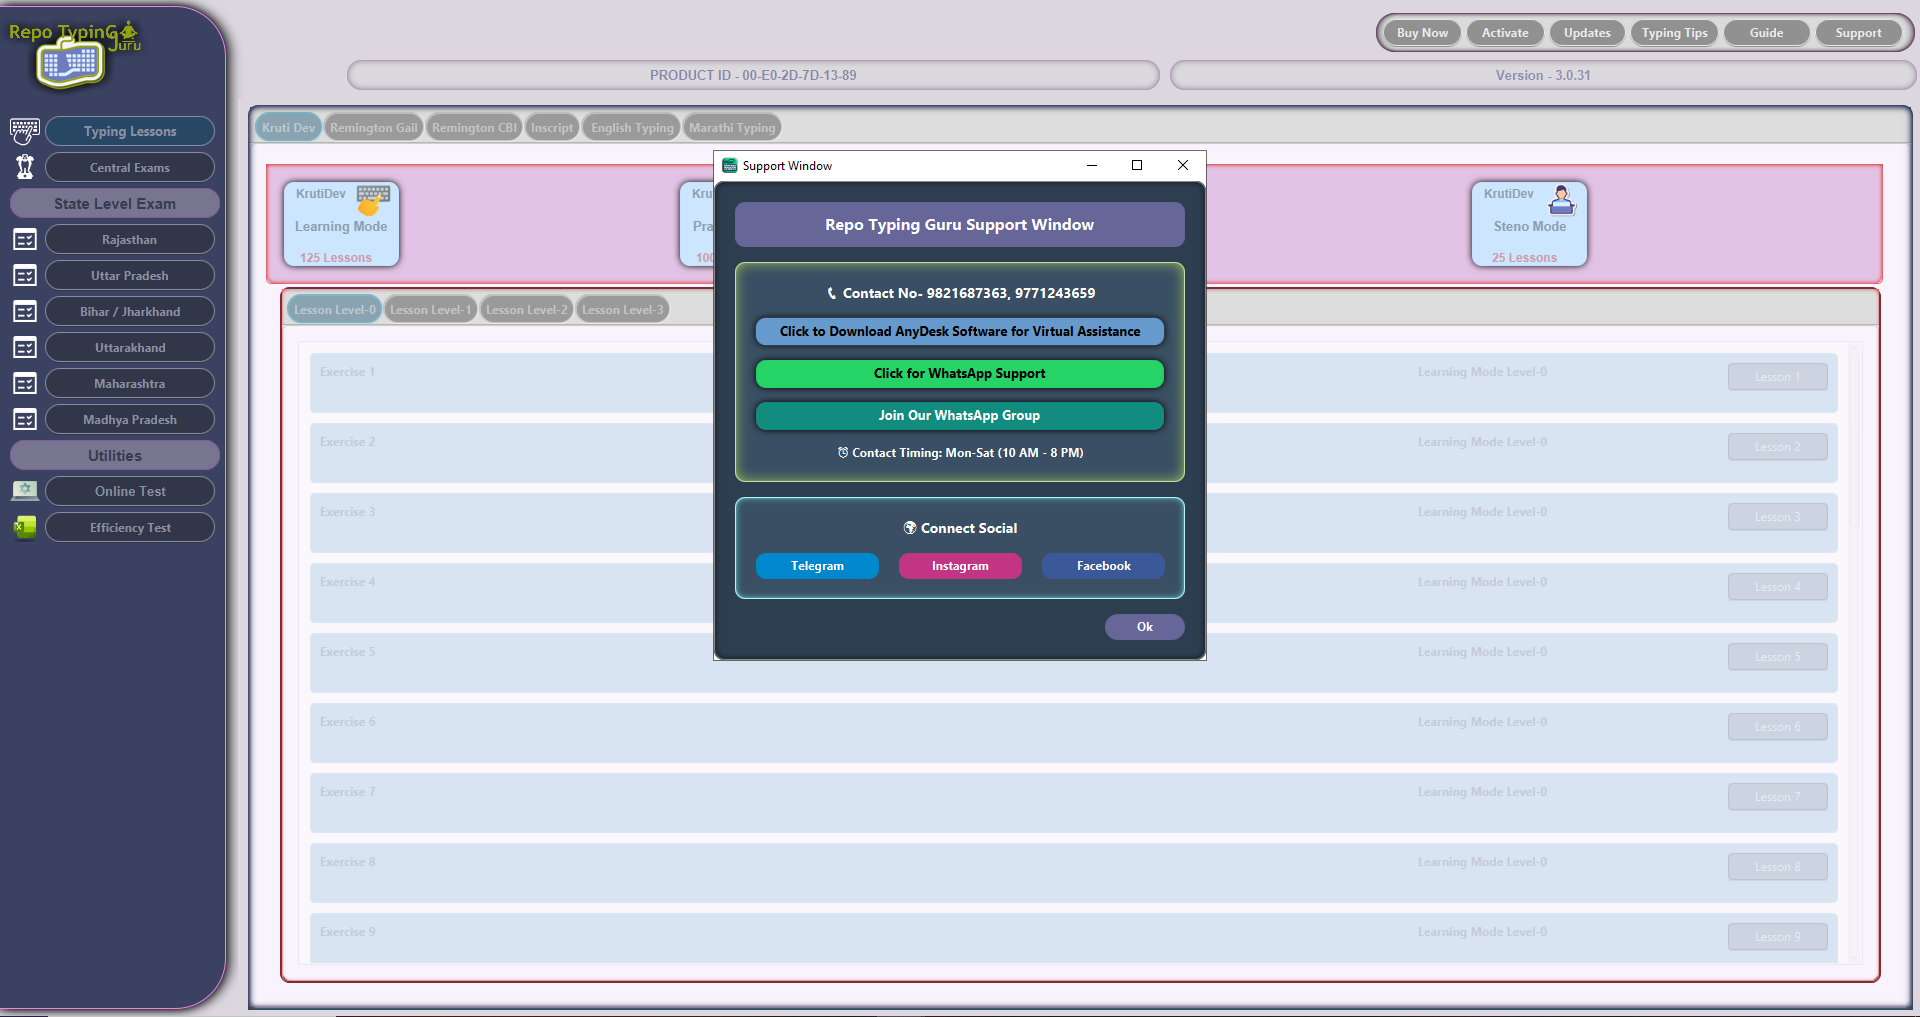Click checklist icon next to Uttar Pradesh
The image size is (1920, 1017).
click(x=25, y=276)
